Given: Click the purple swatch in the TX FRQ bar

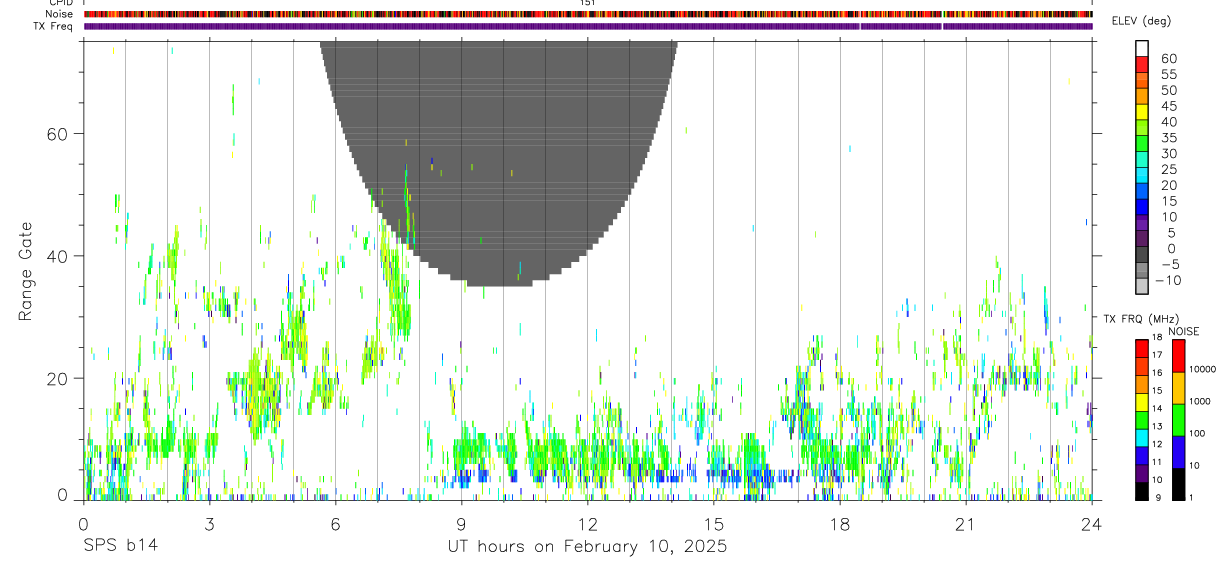Looking at the screenshot, I should (x=1141, y=473).
